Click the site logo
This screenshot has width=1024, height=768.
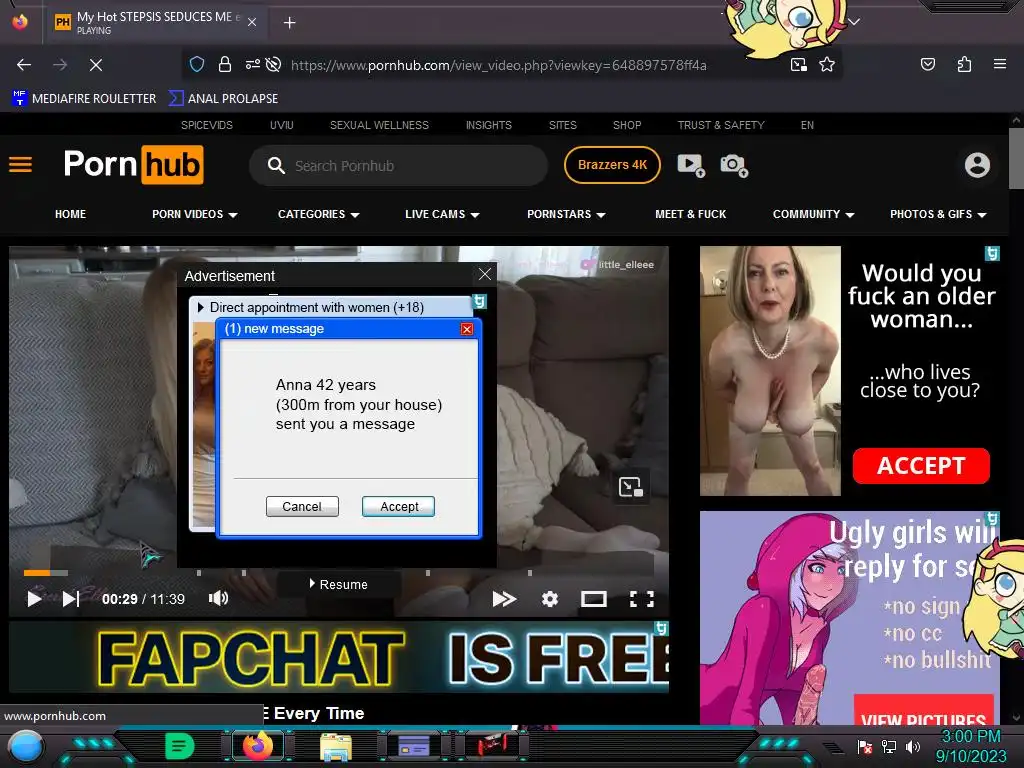click(x=133, y=165)
